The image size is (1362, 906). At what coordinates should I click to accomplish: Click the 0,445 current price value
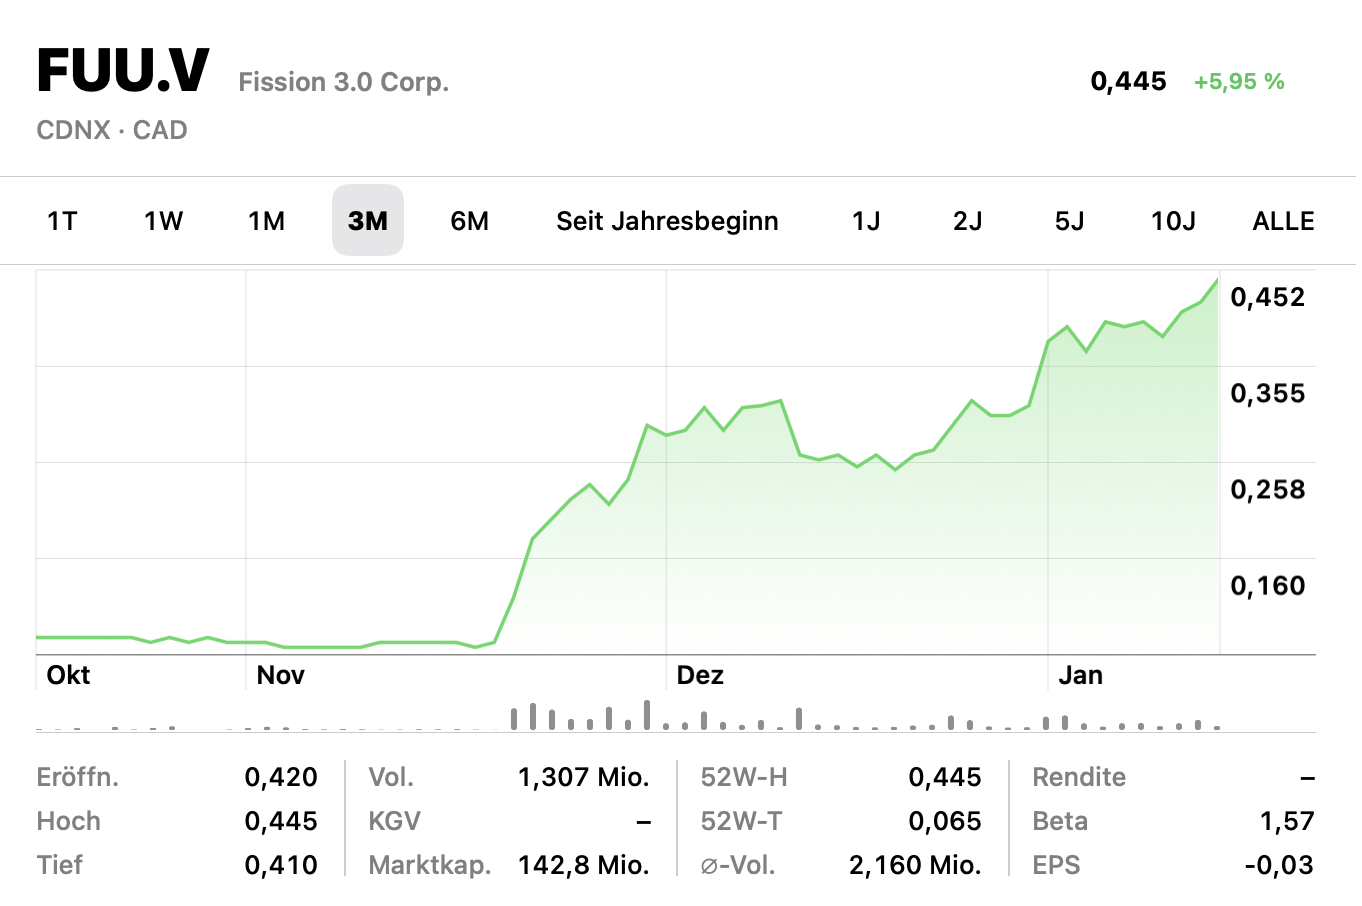(x=1128, y=82)
